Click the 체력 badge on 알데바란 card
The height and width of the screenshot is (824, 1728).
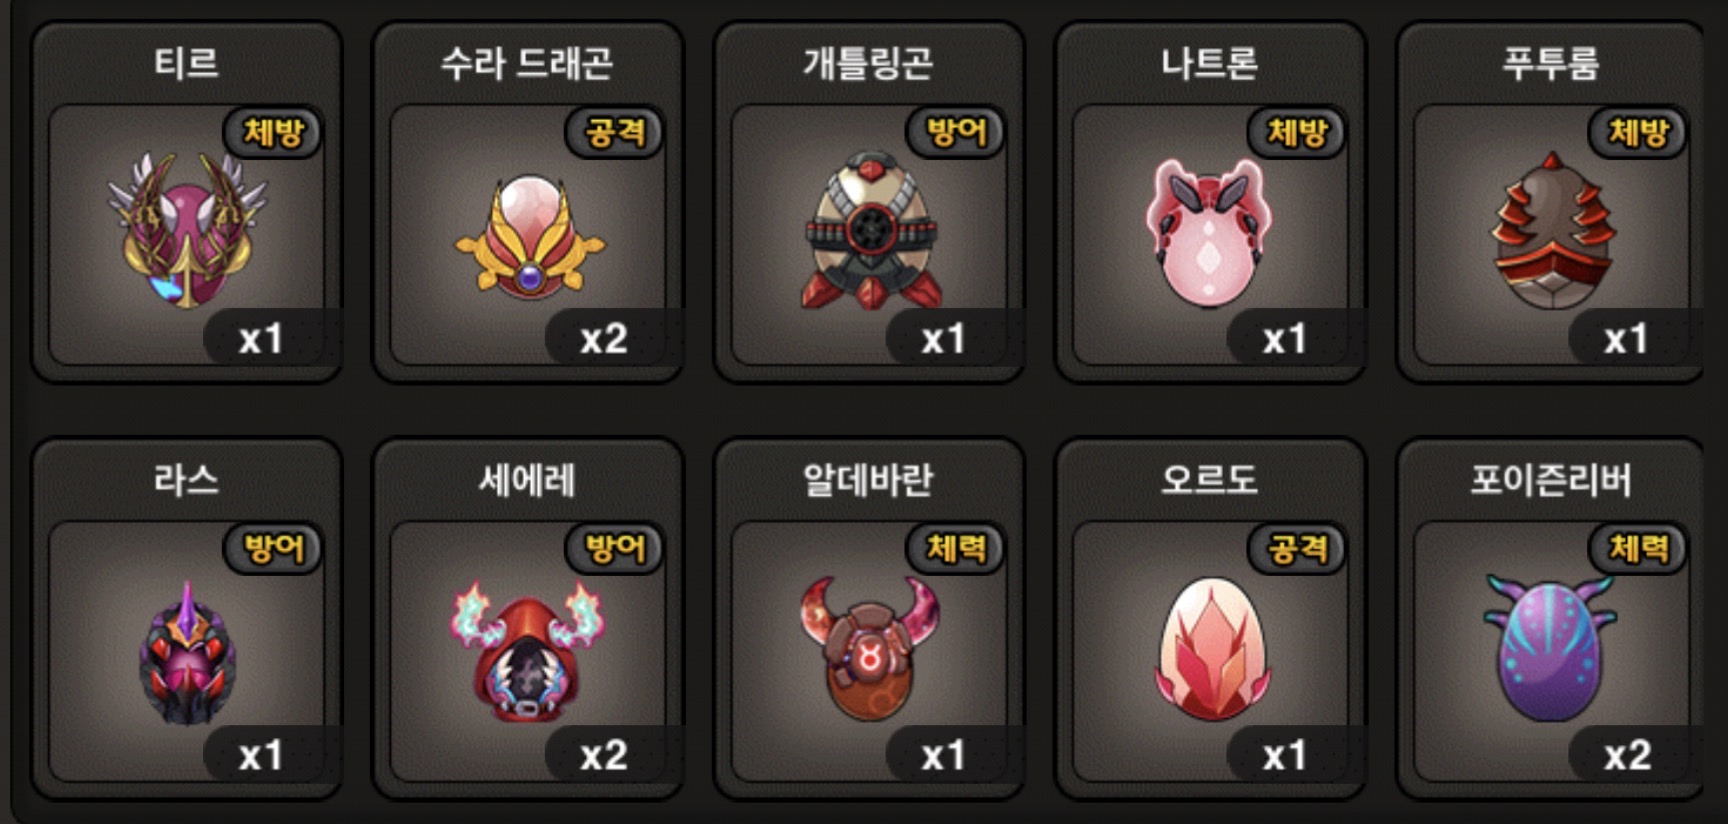(956, 548)
